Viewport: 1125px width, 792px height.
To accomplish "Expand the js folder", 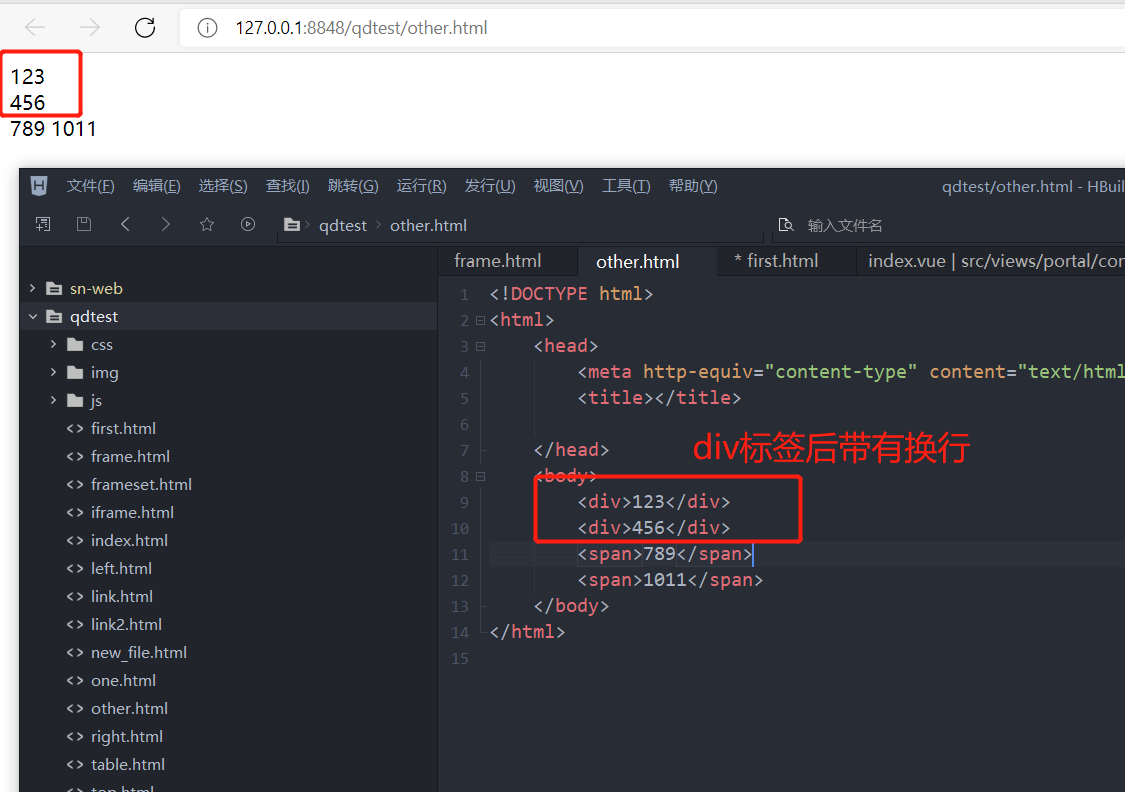I will tap(53, 400).
